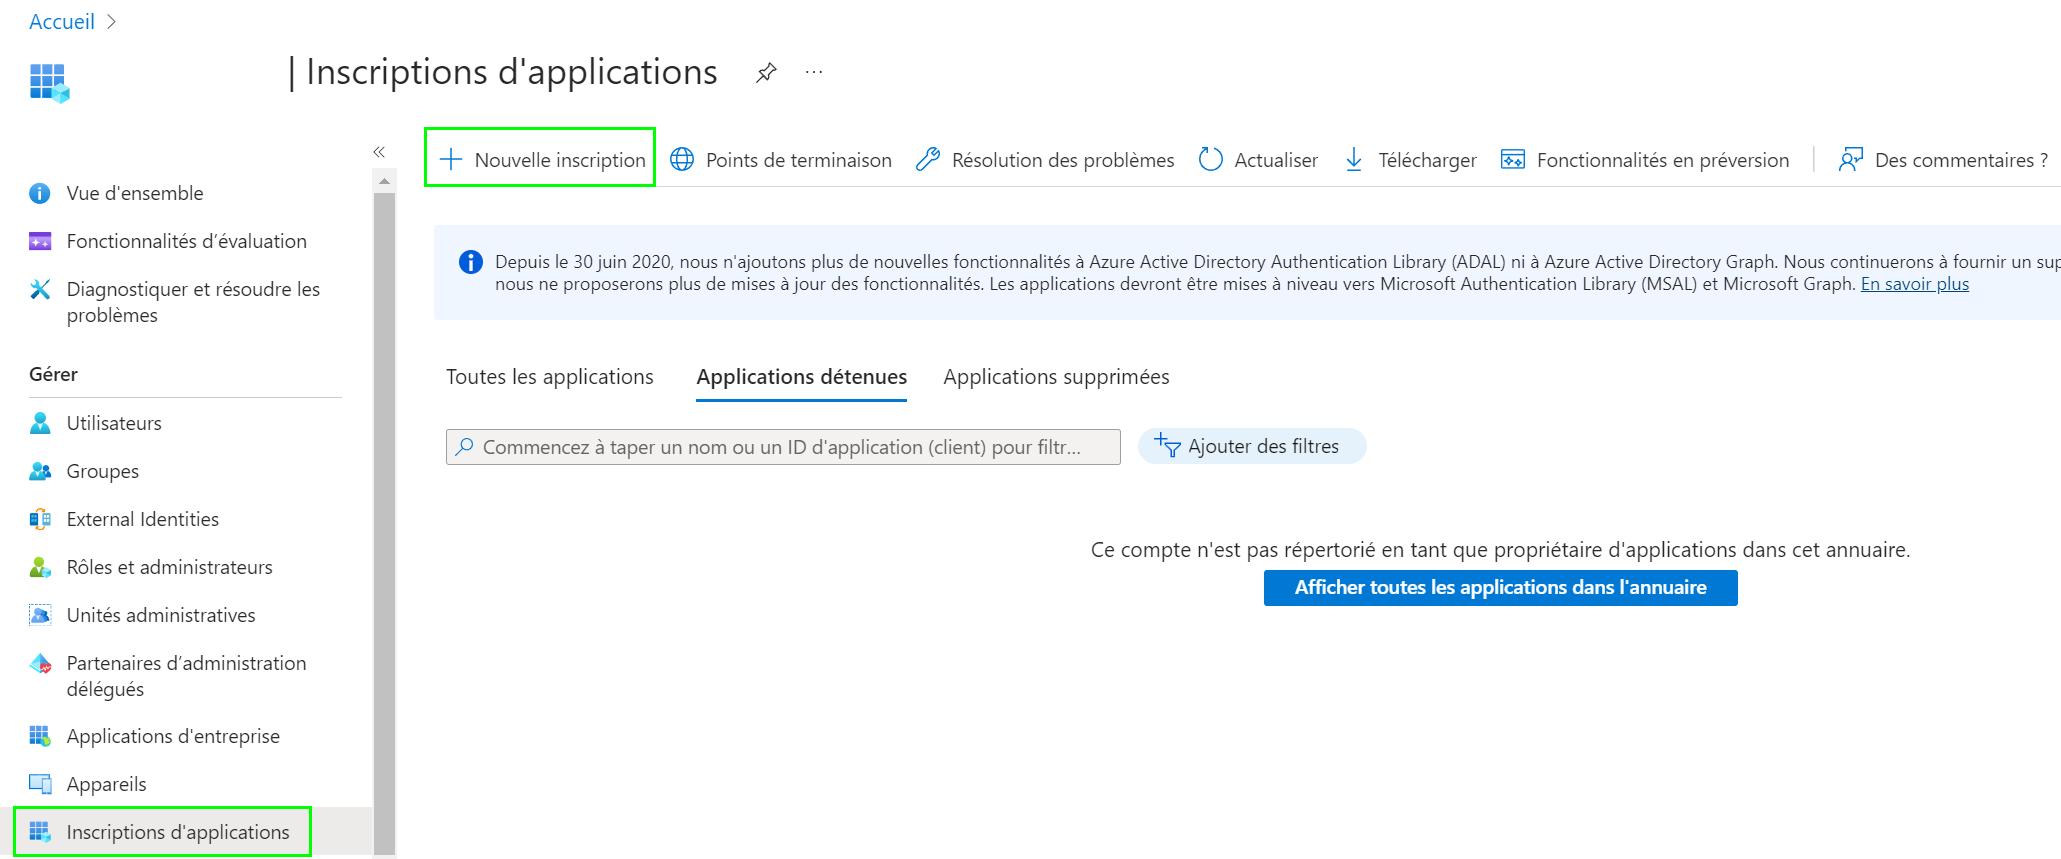Click the feedback person icon
The width and height of the screenshot is (2061, 859).
1851,160
